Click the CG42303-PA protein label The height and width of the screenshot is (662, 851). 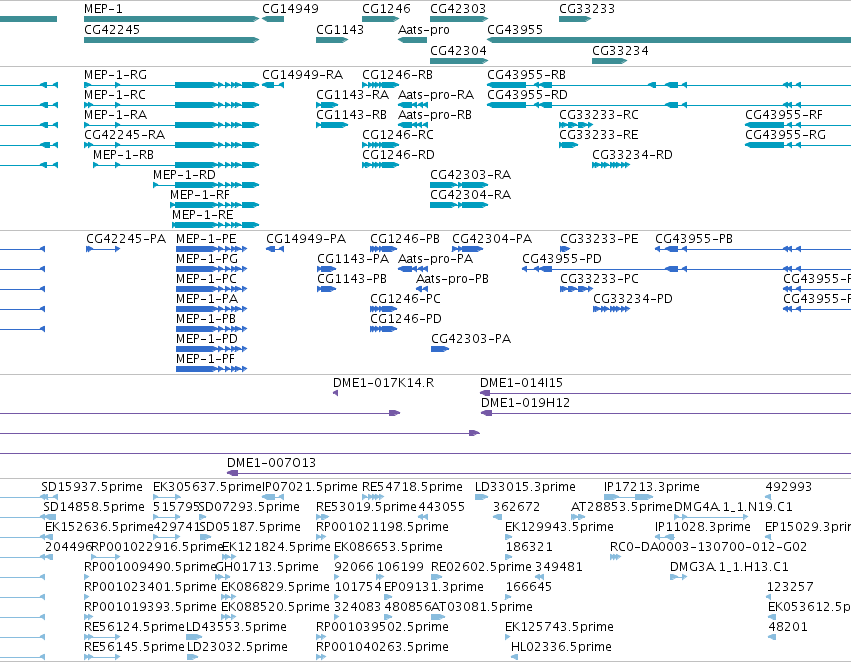coord(471,339)
